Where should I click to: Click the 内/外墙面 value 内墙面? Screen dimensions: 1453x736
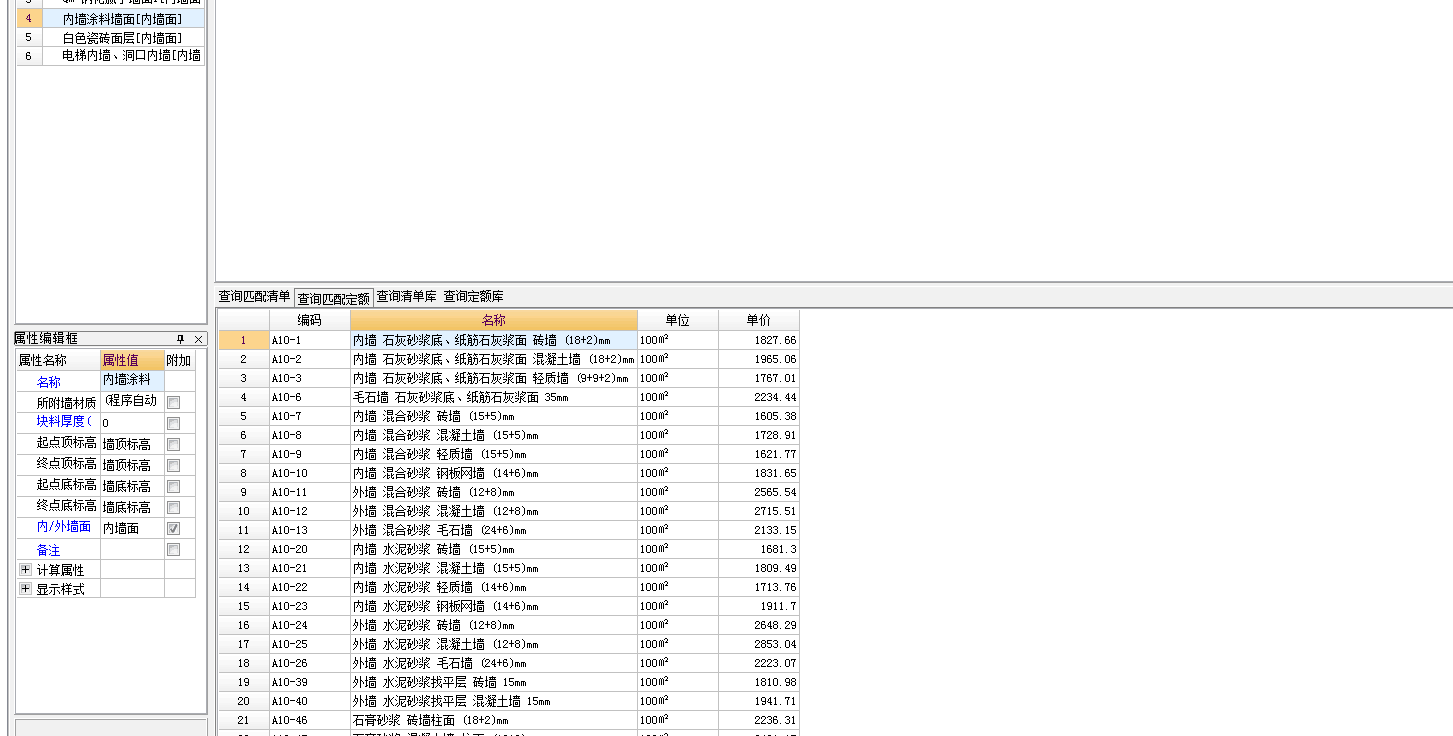point(132,528)
